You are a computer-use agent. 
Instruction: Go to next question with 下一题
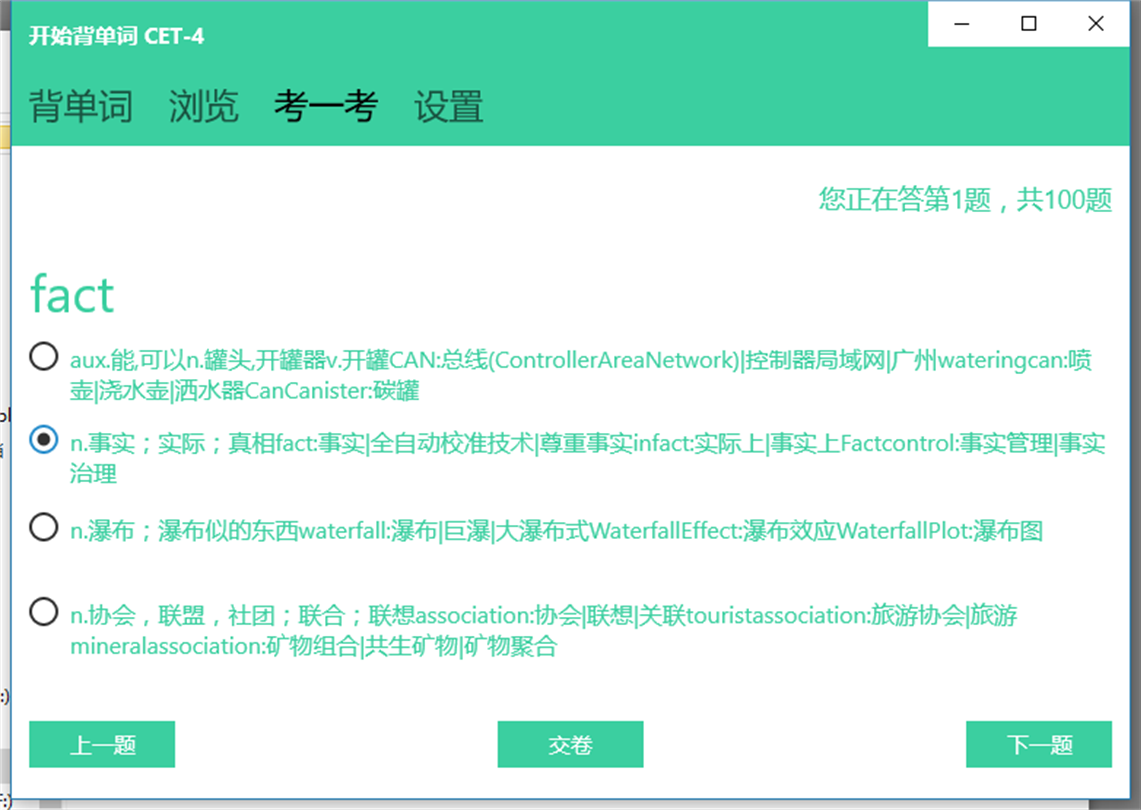pyautogui.click(x=1039, y=744)
